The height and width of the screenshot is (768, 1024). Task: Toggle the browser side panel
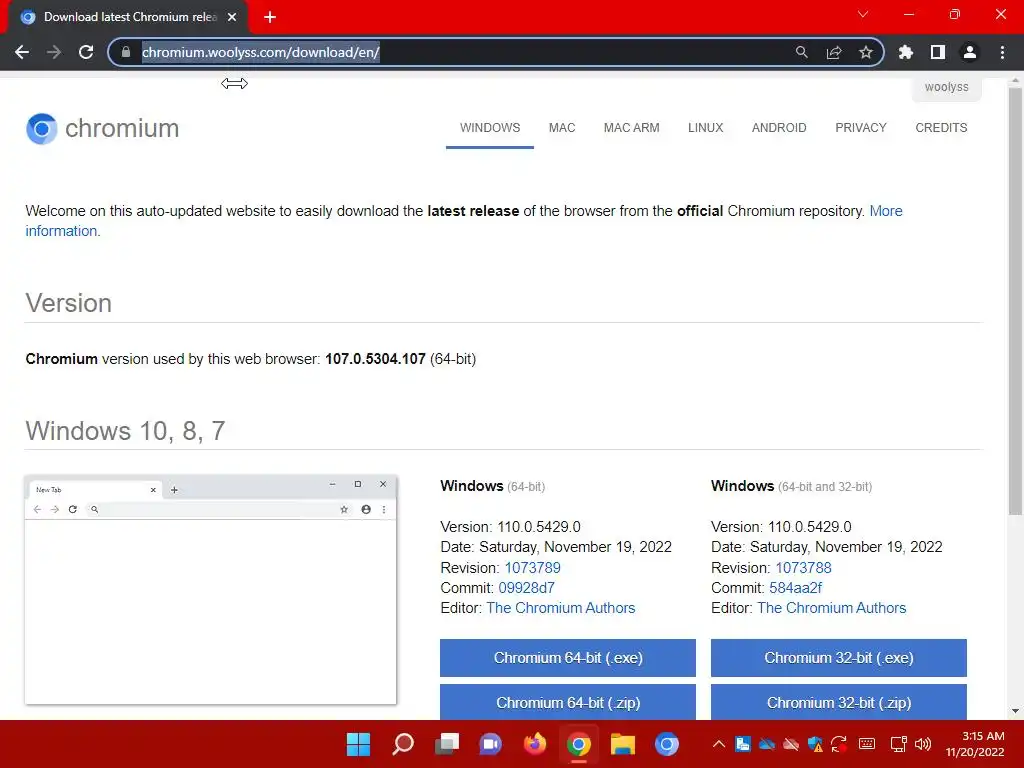pos(938,52)
